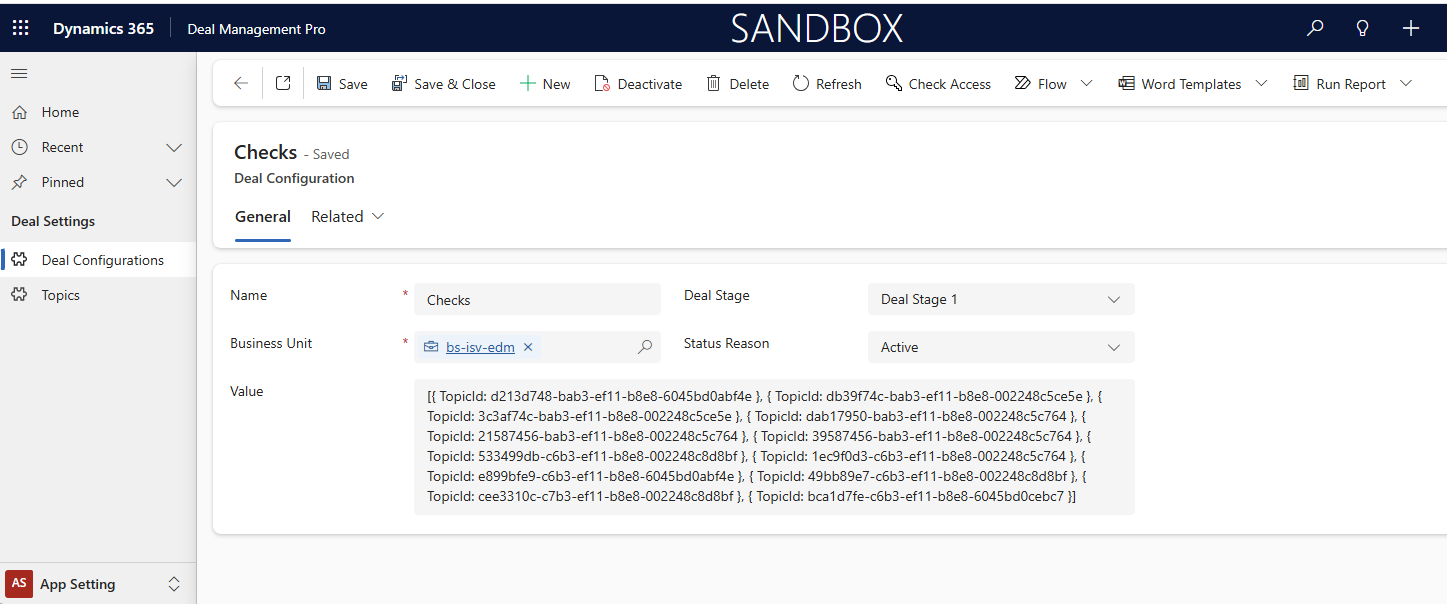Open the app launcher waffle icon

click(20, 28)
